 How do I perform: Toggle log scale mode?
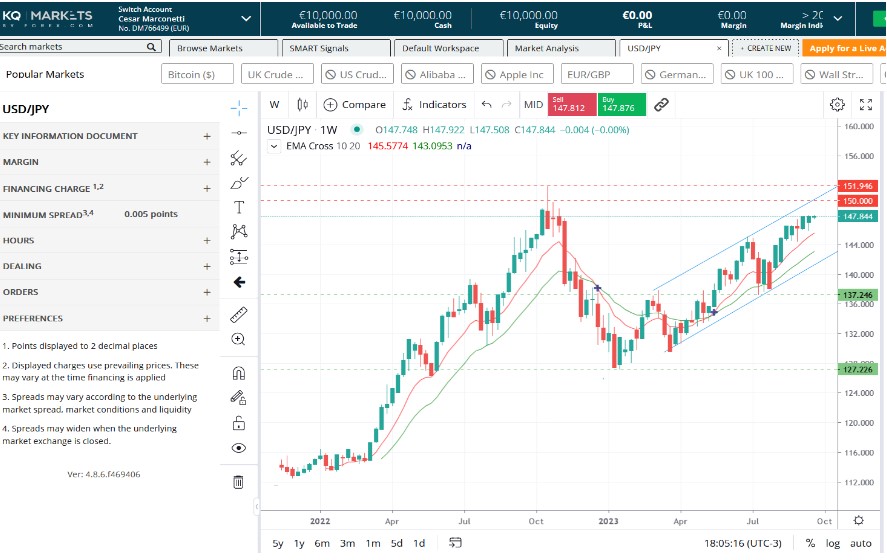833,544
